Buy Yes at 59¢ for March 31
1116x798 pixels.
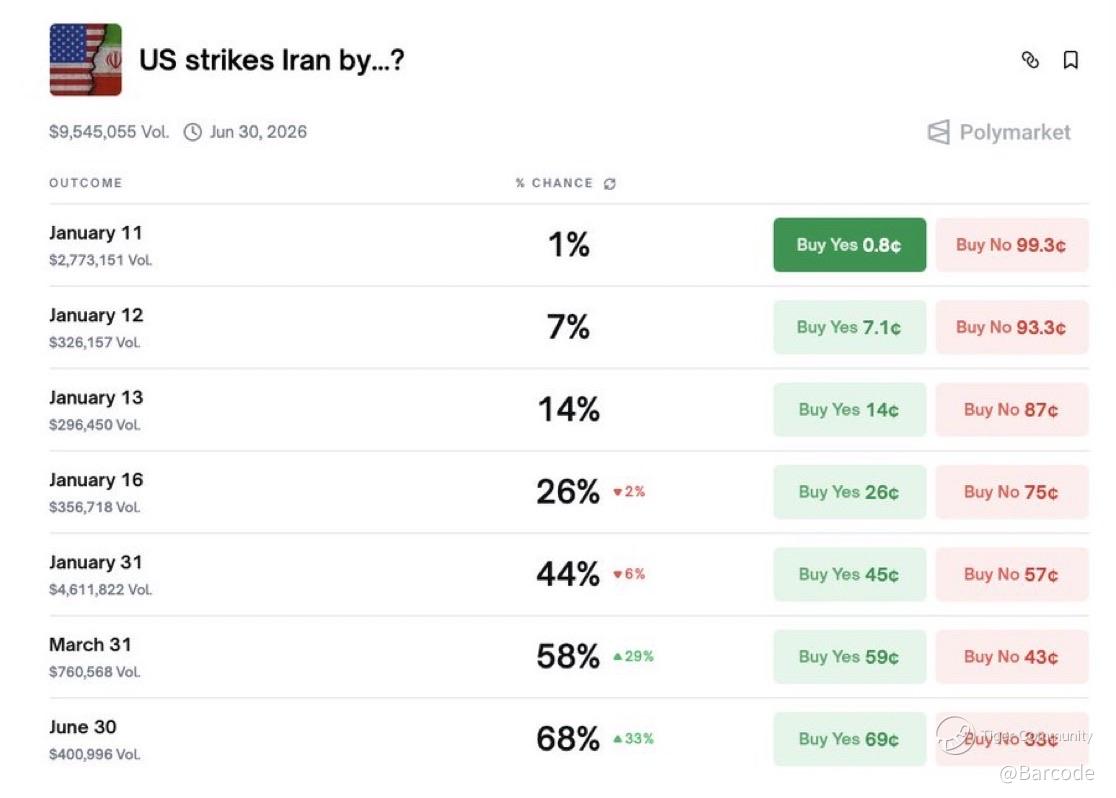point(849,657)
